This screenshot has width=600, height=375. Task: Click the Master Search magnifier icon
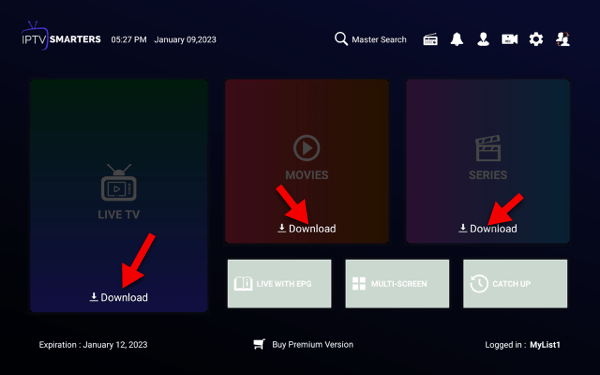click(x=341, y=39)
